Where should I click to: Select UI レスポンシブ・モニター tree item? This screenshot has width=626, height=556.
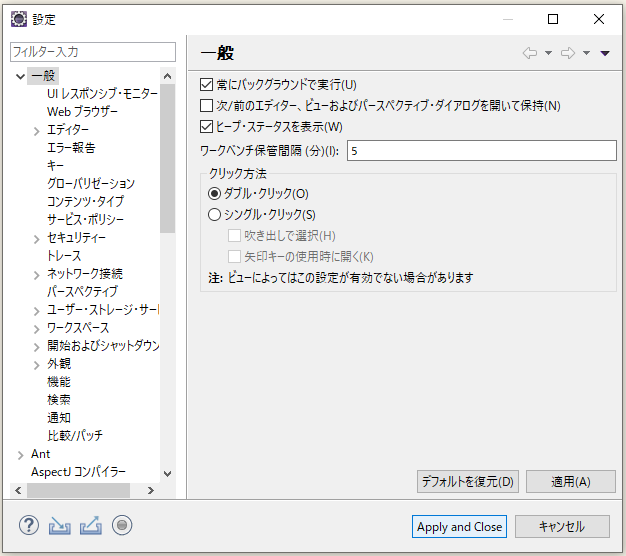tap(102, 93)
